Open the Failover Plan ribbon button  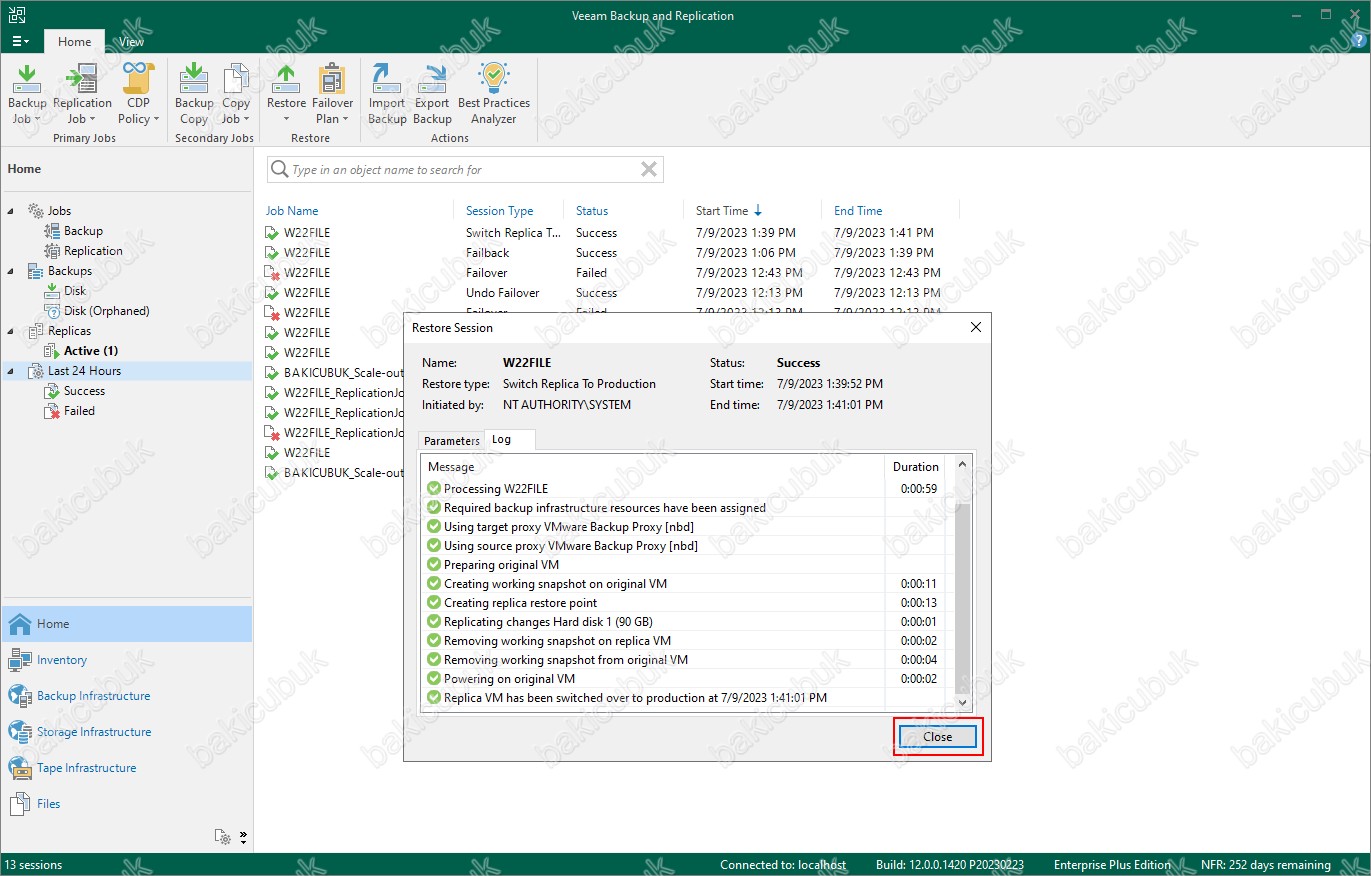tap(332, 94)
